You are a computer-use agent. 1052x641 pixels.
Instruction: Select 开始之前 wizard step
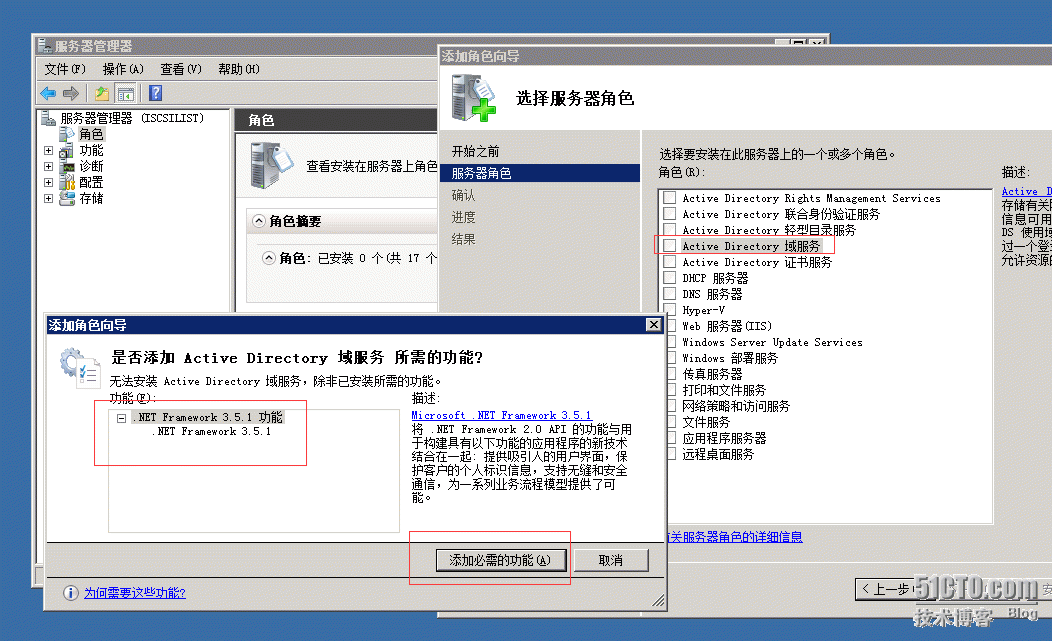point(475,152)
